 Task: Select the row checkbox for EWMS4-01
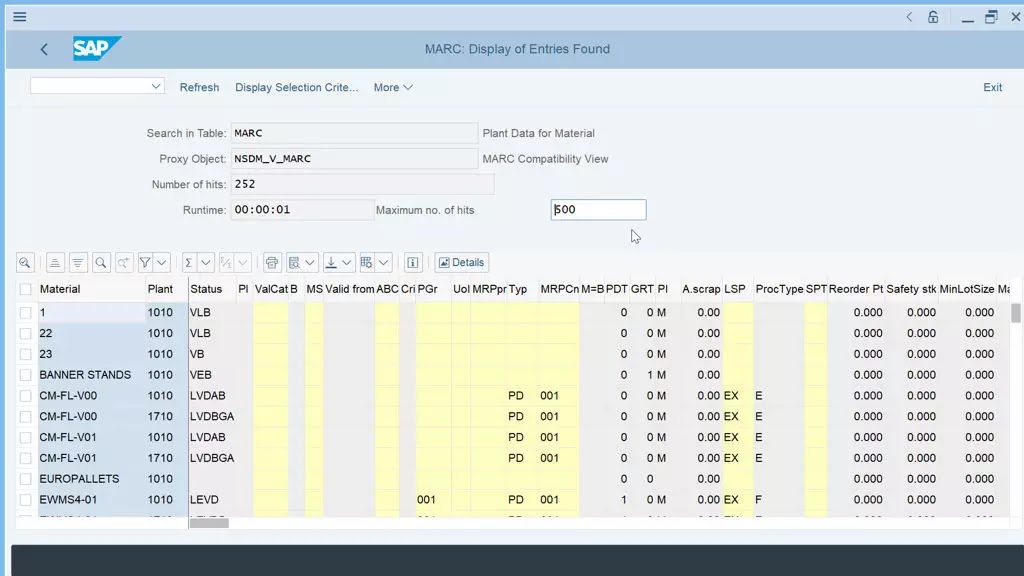click(x=25, y=500)
